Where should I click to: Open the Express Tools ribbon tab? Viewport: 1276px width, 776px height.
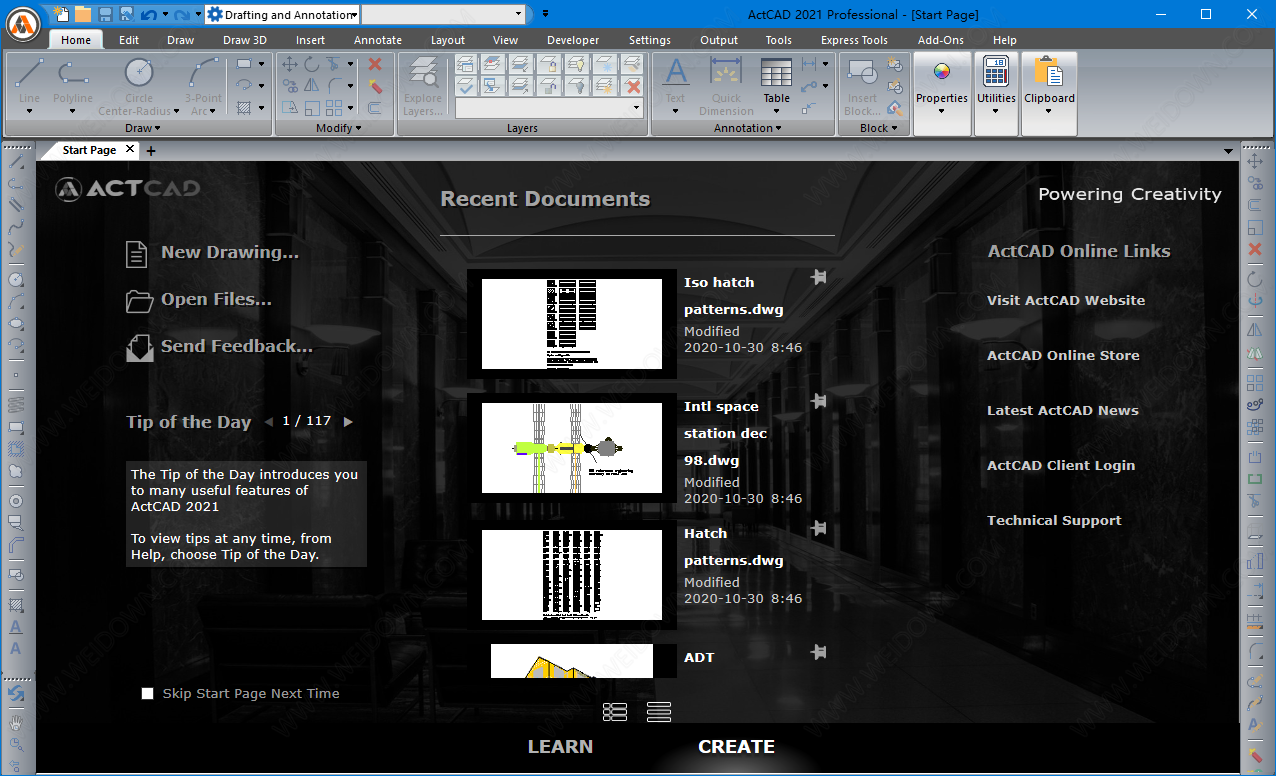click(854, 40)
